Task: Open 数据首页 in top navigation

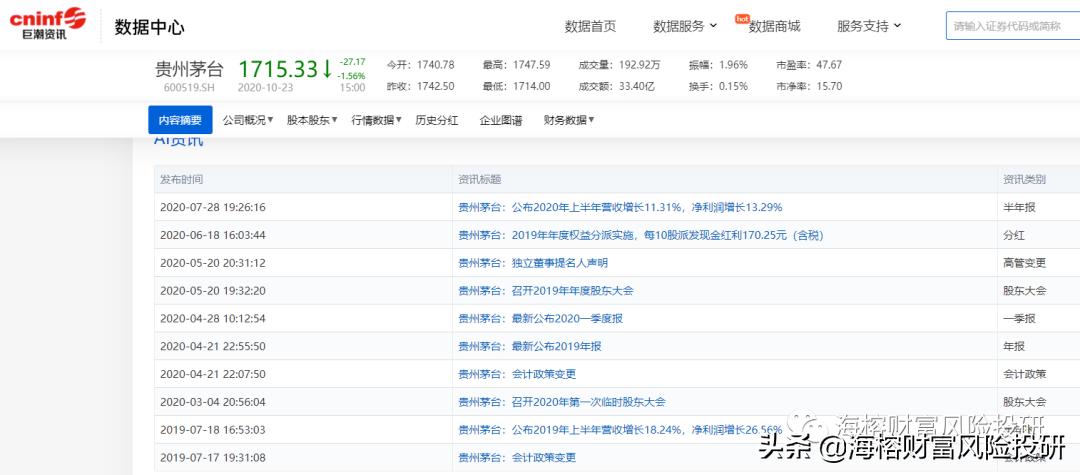Action: (x=590, y=26)
